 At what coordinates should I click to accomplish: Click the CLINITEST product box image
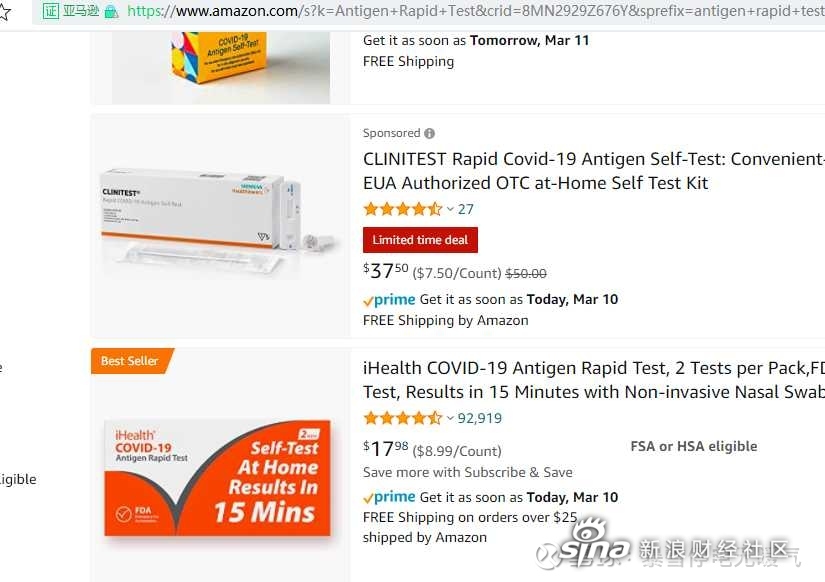[217, 222]
